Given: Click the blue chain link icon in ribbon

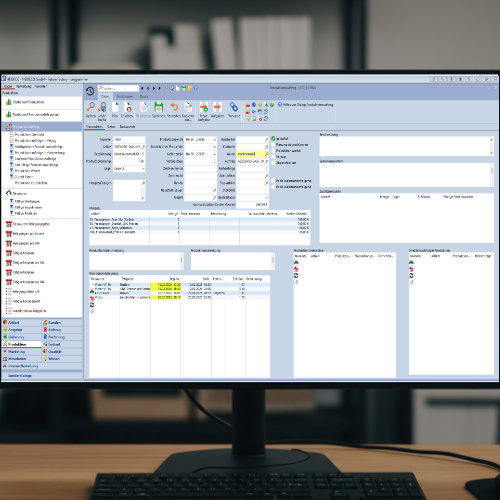Looking at the screenshot, I should point(234,107).
